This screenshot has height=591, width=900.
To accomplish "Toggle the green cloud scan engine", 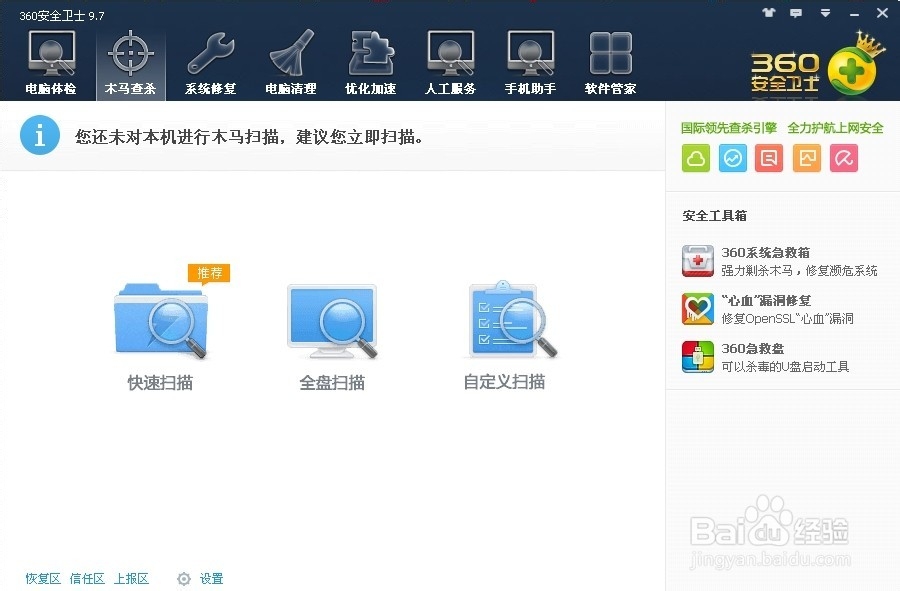I will coord(695,157).
